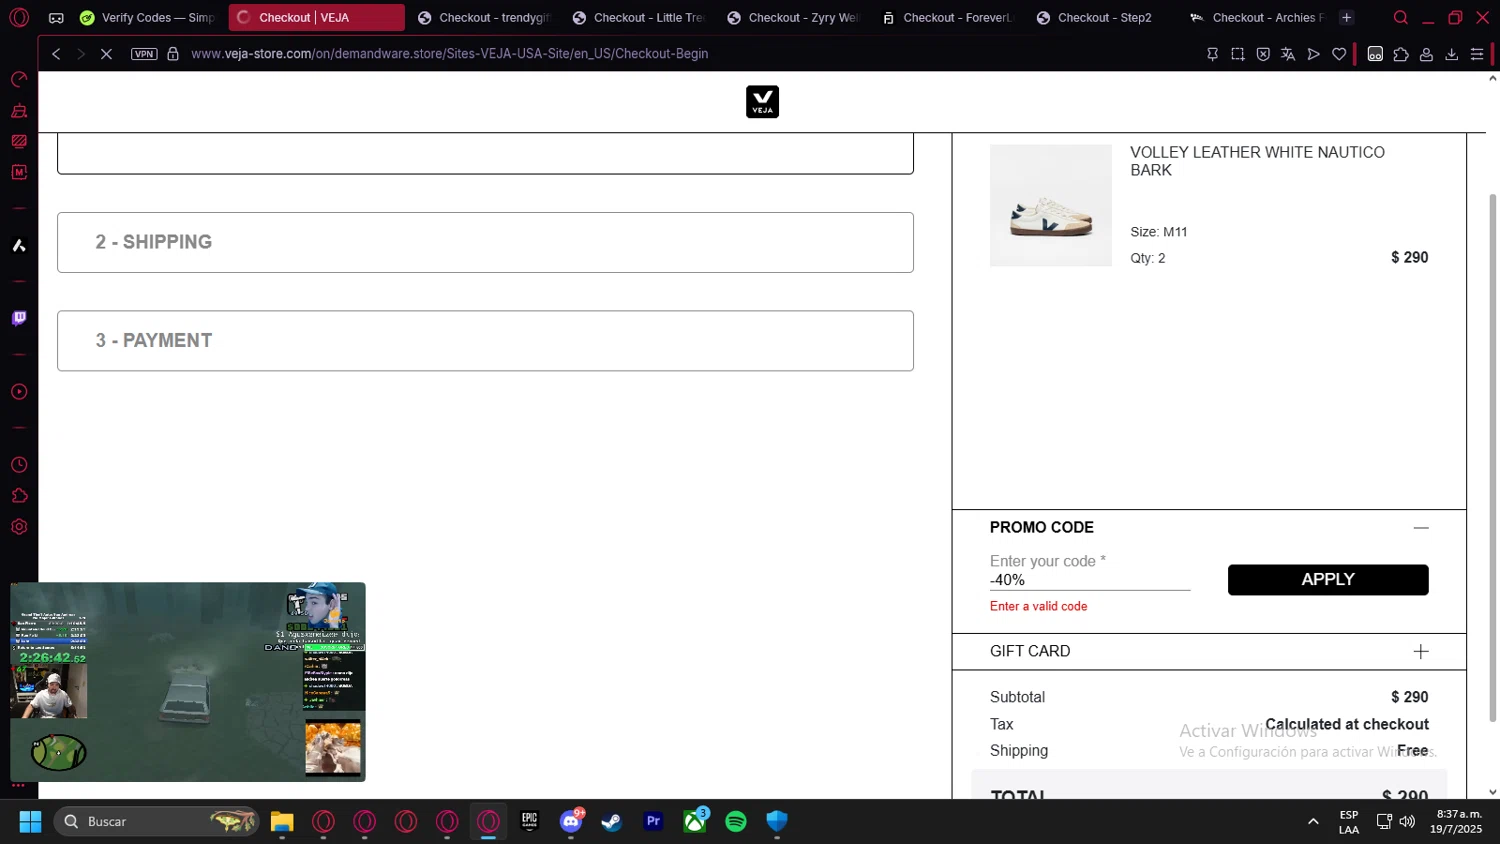Take a snapshot with the capture icon
The image size is (1500, 844).
pos(1238,54)
